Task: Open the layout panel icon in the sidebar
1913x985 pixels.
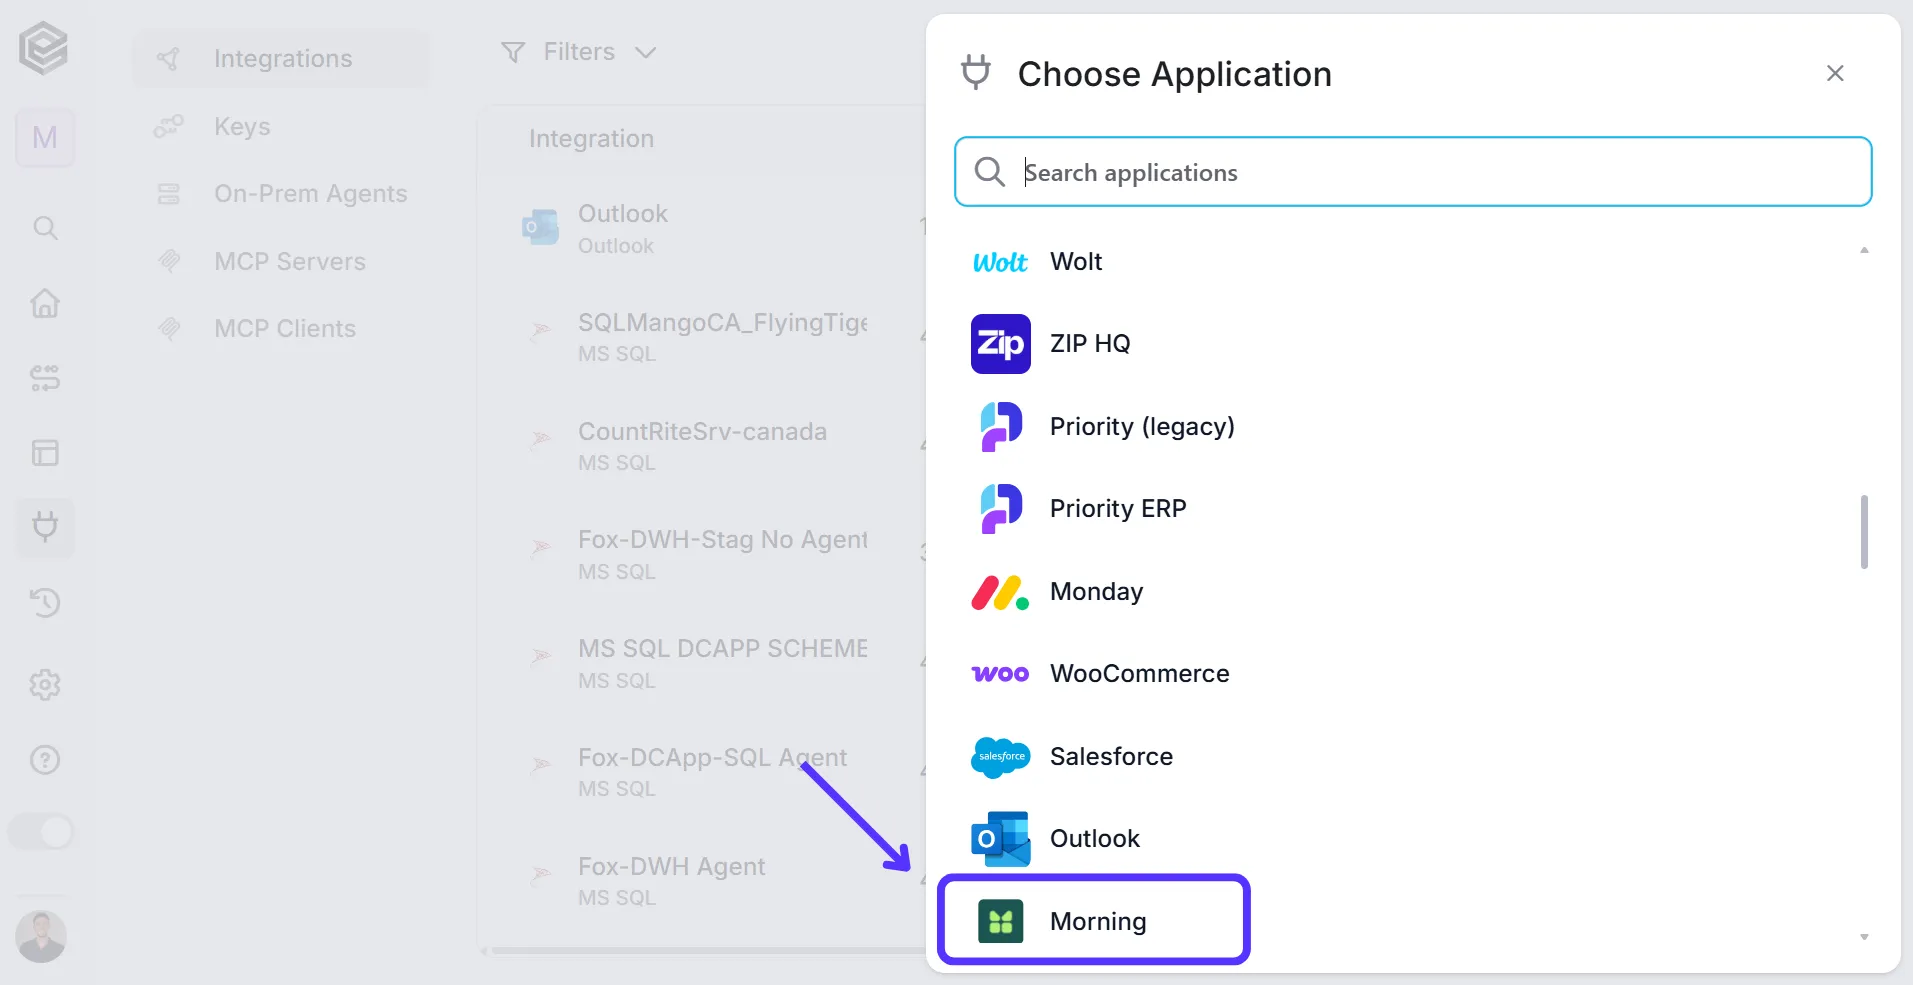Action: [45, 453]
